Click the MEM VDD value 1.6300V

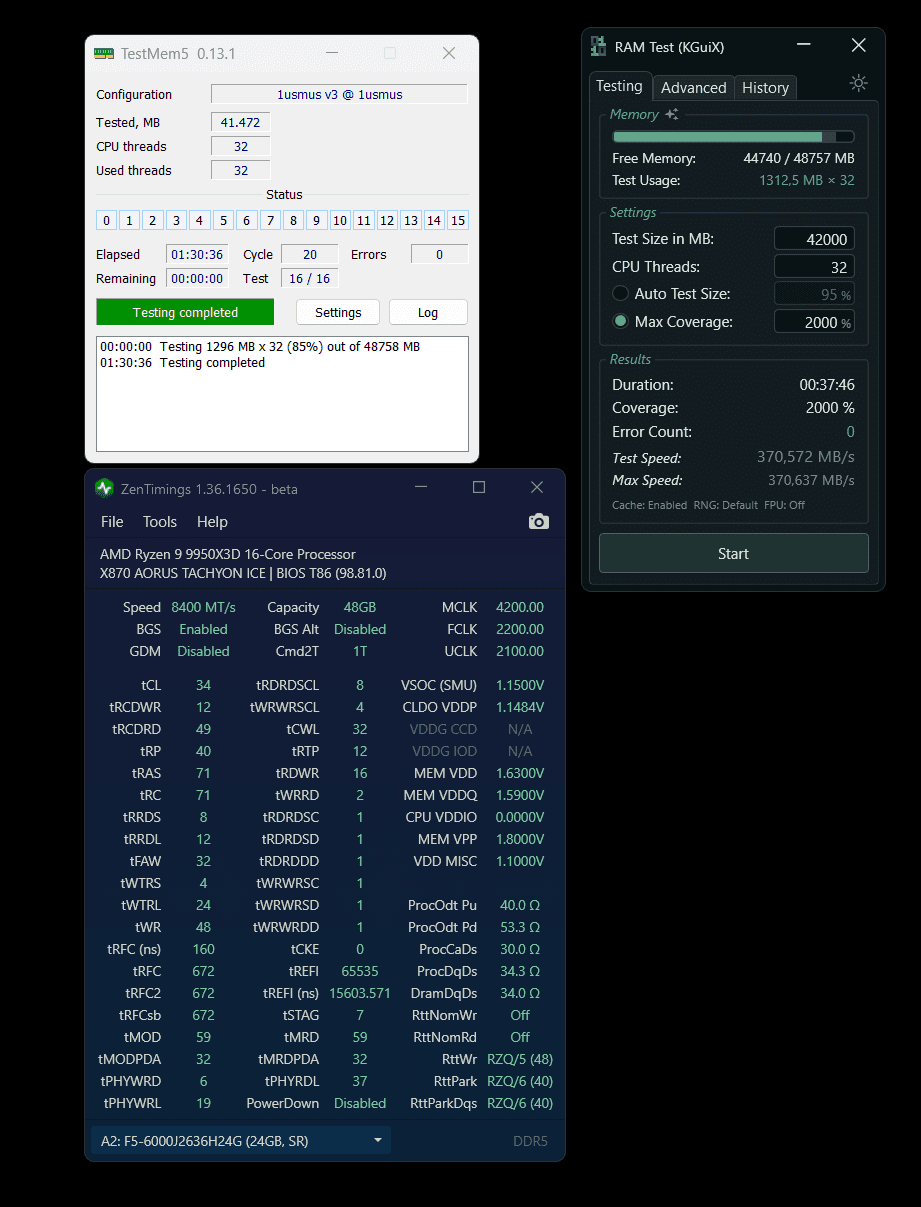click(x=520, y=773)
